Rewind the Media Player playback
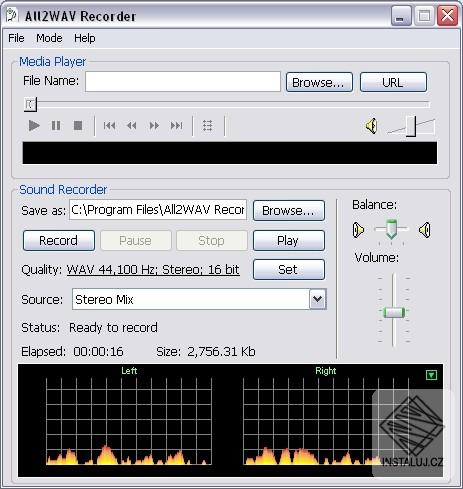The image size is (463, 489). pyautogui.click(x=132, y=126)
